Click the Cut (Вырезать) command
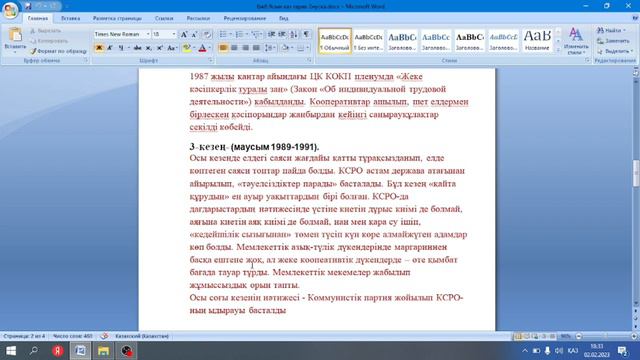Viewport: 640px width, 360px height. (x=46, y=31)
